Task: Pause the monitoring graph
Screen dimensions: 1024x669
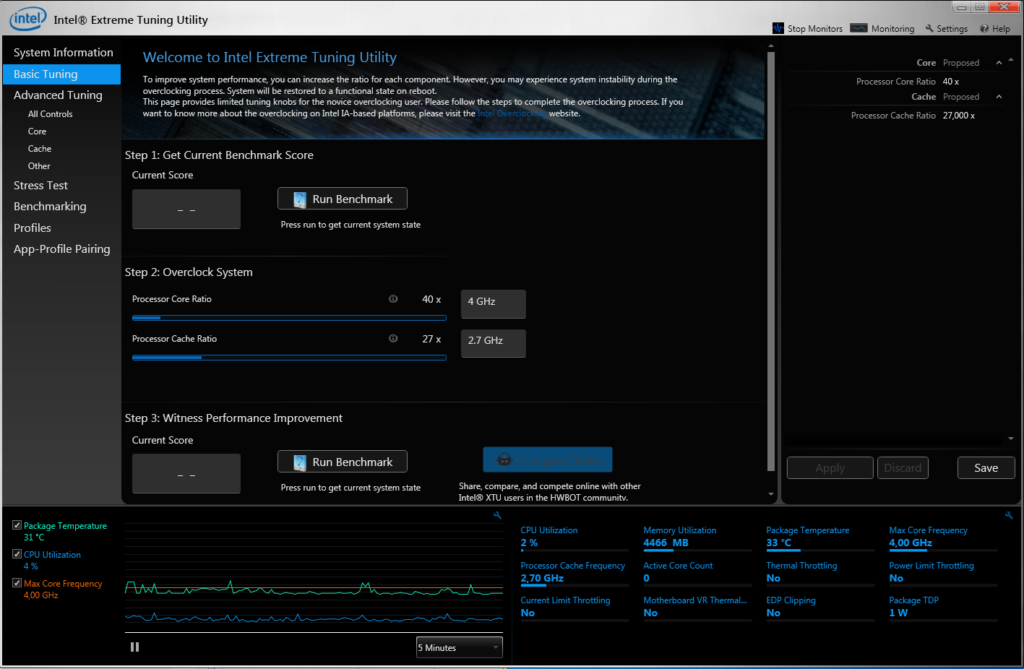Action: pyautogui.click(x=135, y=647)
